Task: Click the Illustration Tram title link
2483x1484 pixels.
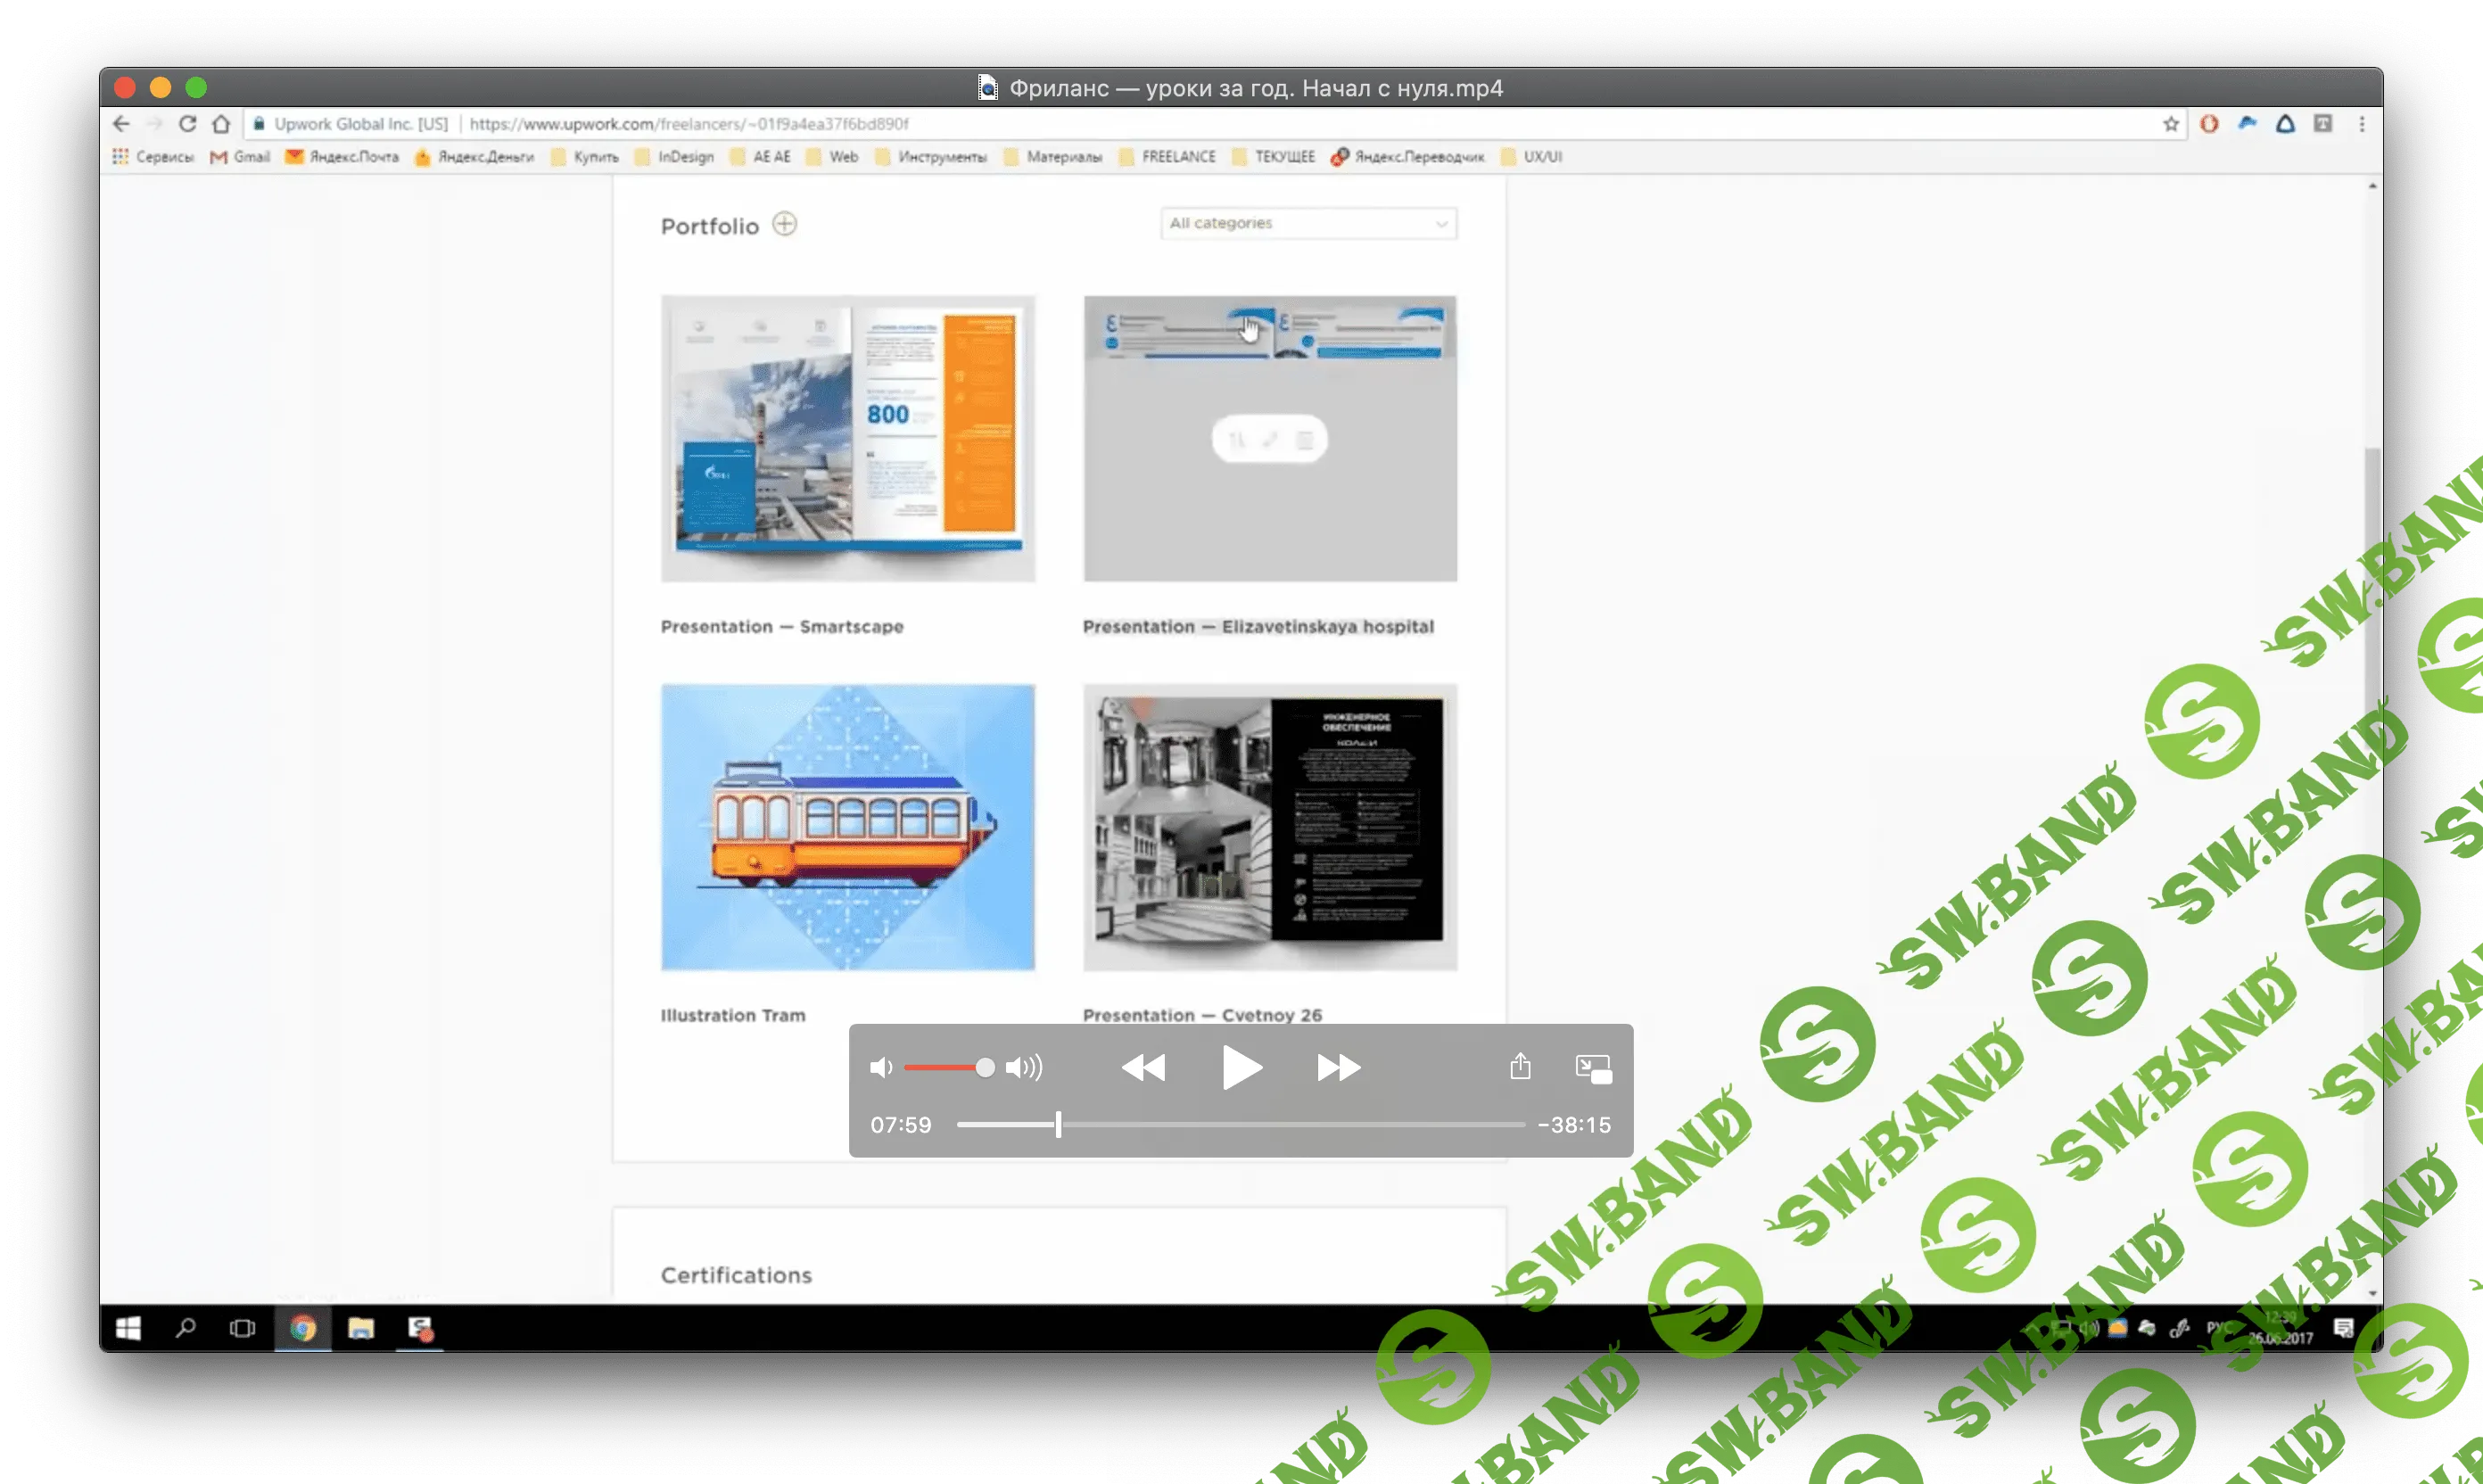Action: (733, 1015)
